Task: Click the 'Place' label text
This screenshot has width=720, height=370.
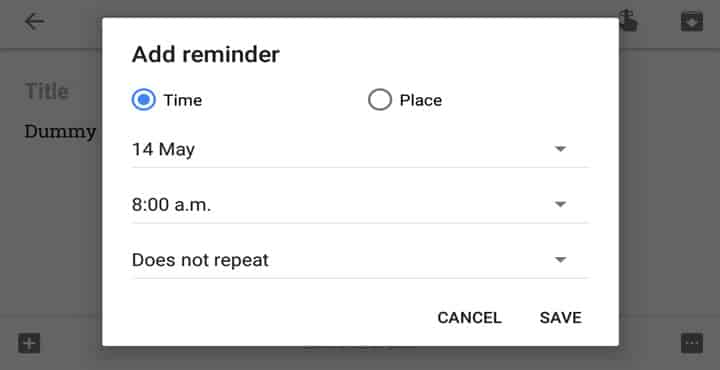Action: (421, 100)
